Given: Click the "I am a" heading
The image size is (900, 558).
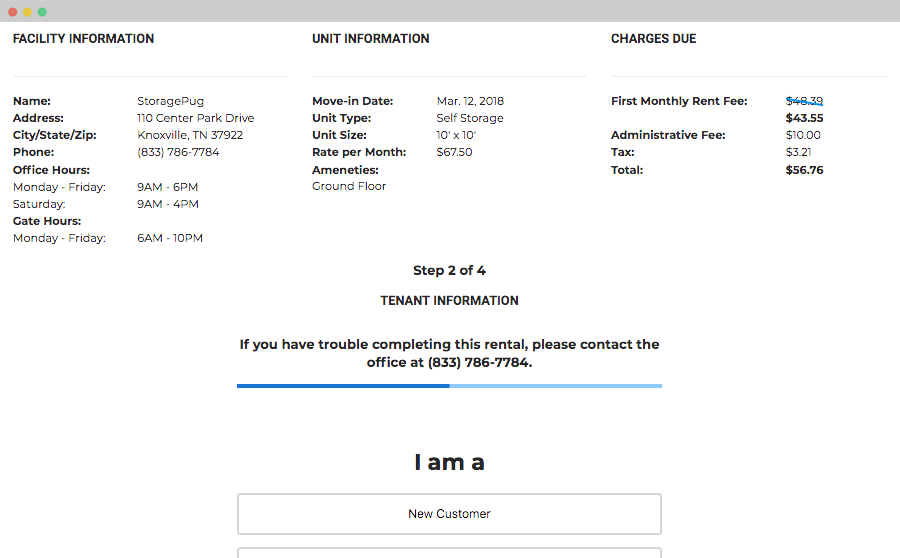Looking at the screenshot, I should 449,462.
